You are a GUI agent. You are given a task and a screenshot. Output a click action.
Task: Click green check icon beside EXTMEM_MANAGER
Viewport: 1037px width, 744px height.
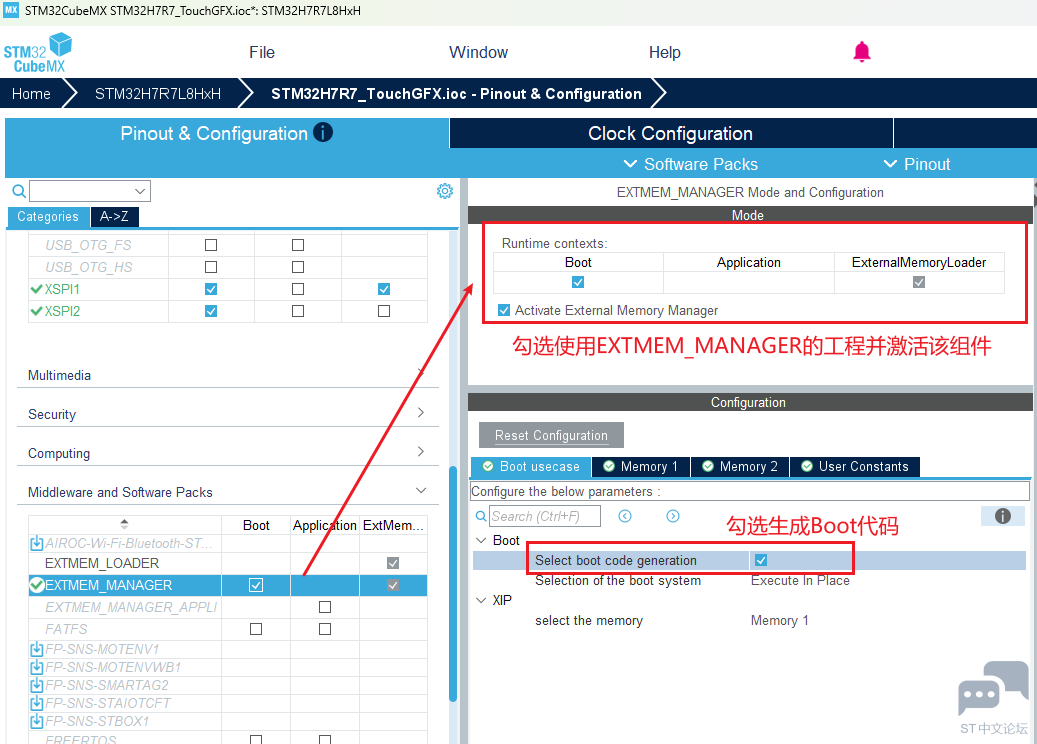pyautogui.click(x=37, y=585)
